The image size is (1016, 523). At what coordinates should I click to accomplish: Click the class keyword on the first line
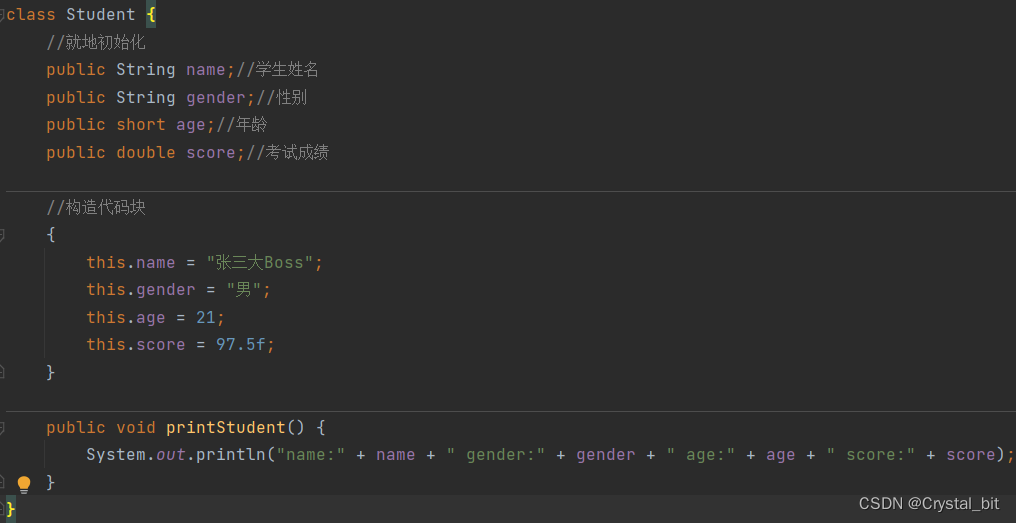pyautogui.click(x=31, y=14)
